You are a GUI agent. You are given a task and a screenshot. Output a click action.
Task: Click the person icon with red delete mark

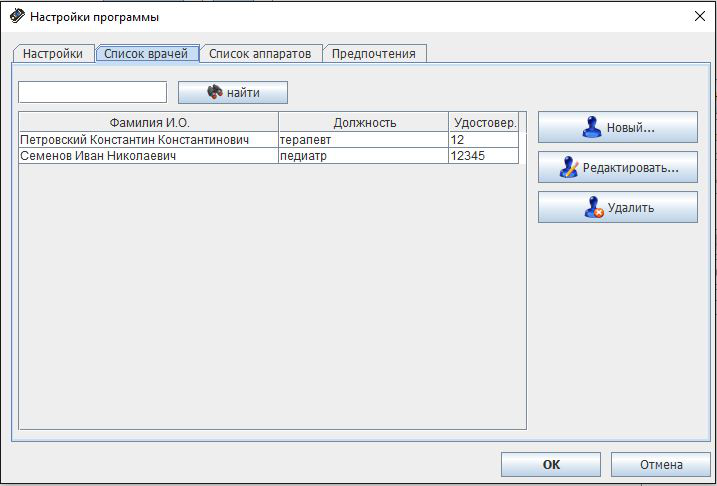click(x=593, y=208)
